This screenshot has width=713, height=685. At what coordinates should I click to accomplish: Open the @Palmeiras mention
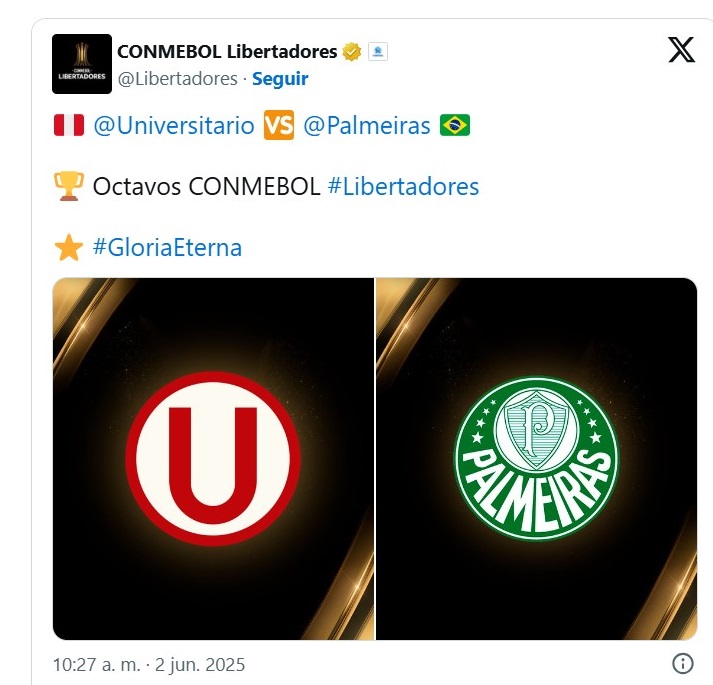367,126
